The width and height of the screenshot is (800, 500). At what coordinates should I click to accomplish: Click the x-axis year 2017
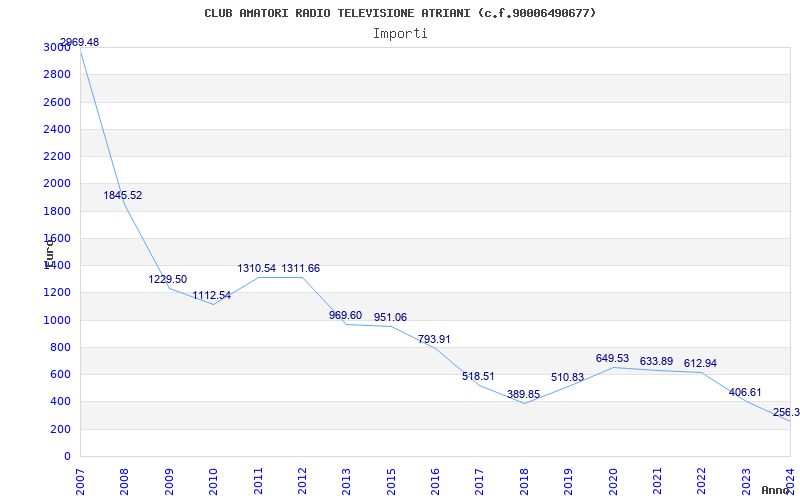(480, 481)
